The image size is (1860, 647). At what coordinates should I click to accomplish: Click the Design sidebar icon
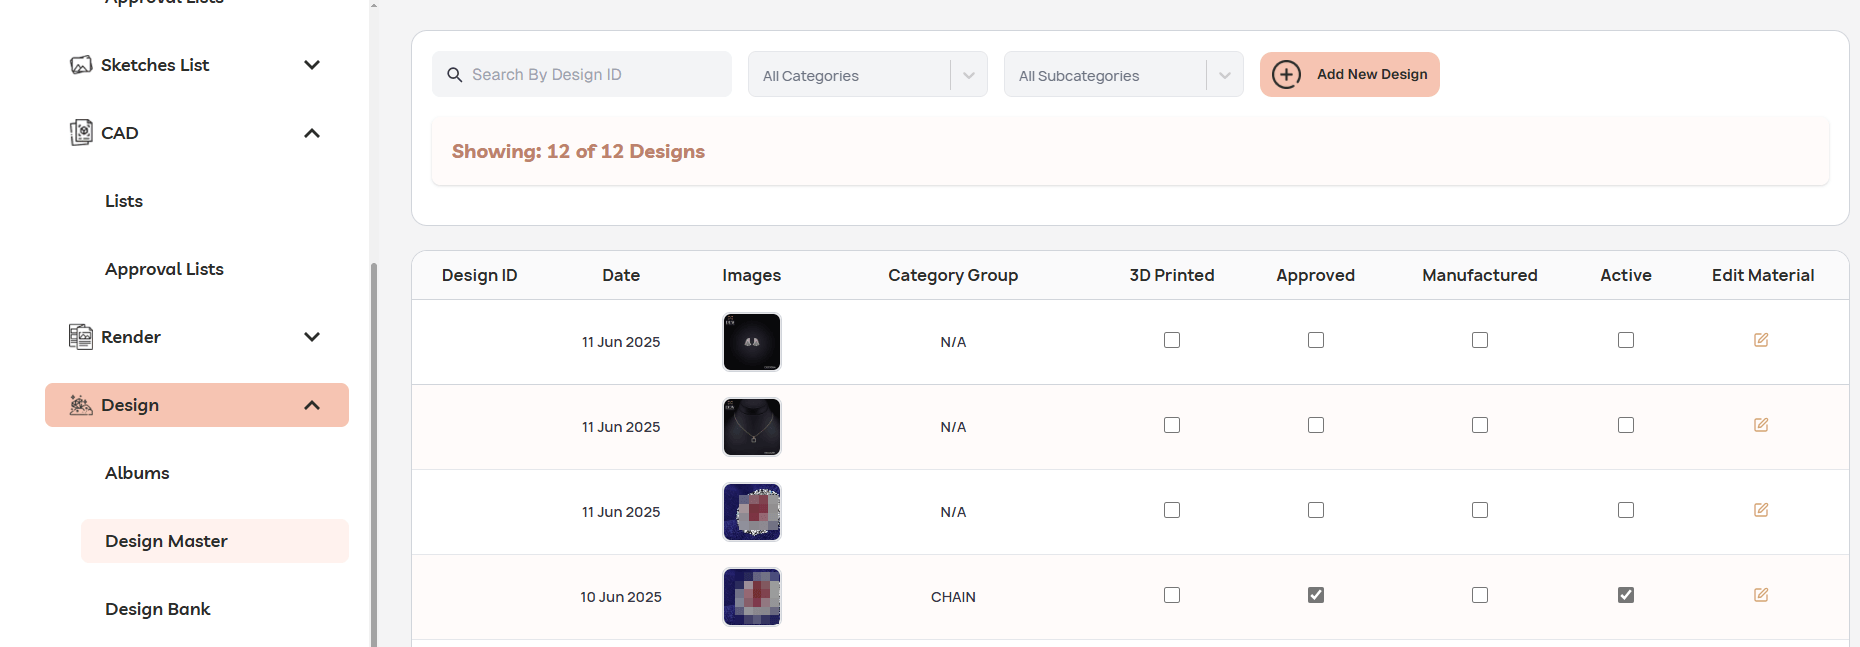pyautogui.click(x=80, y=404)
